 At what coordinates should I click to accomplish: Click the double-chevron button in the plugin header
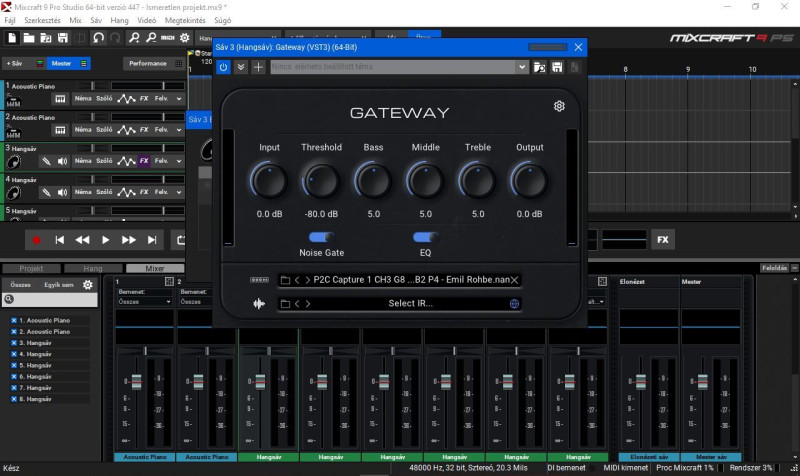coord(241,67)
